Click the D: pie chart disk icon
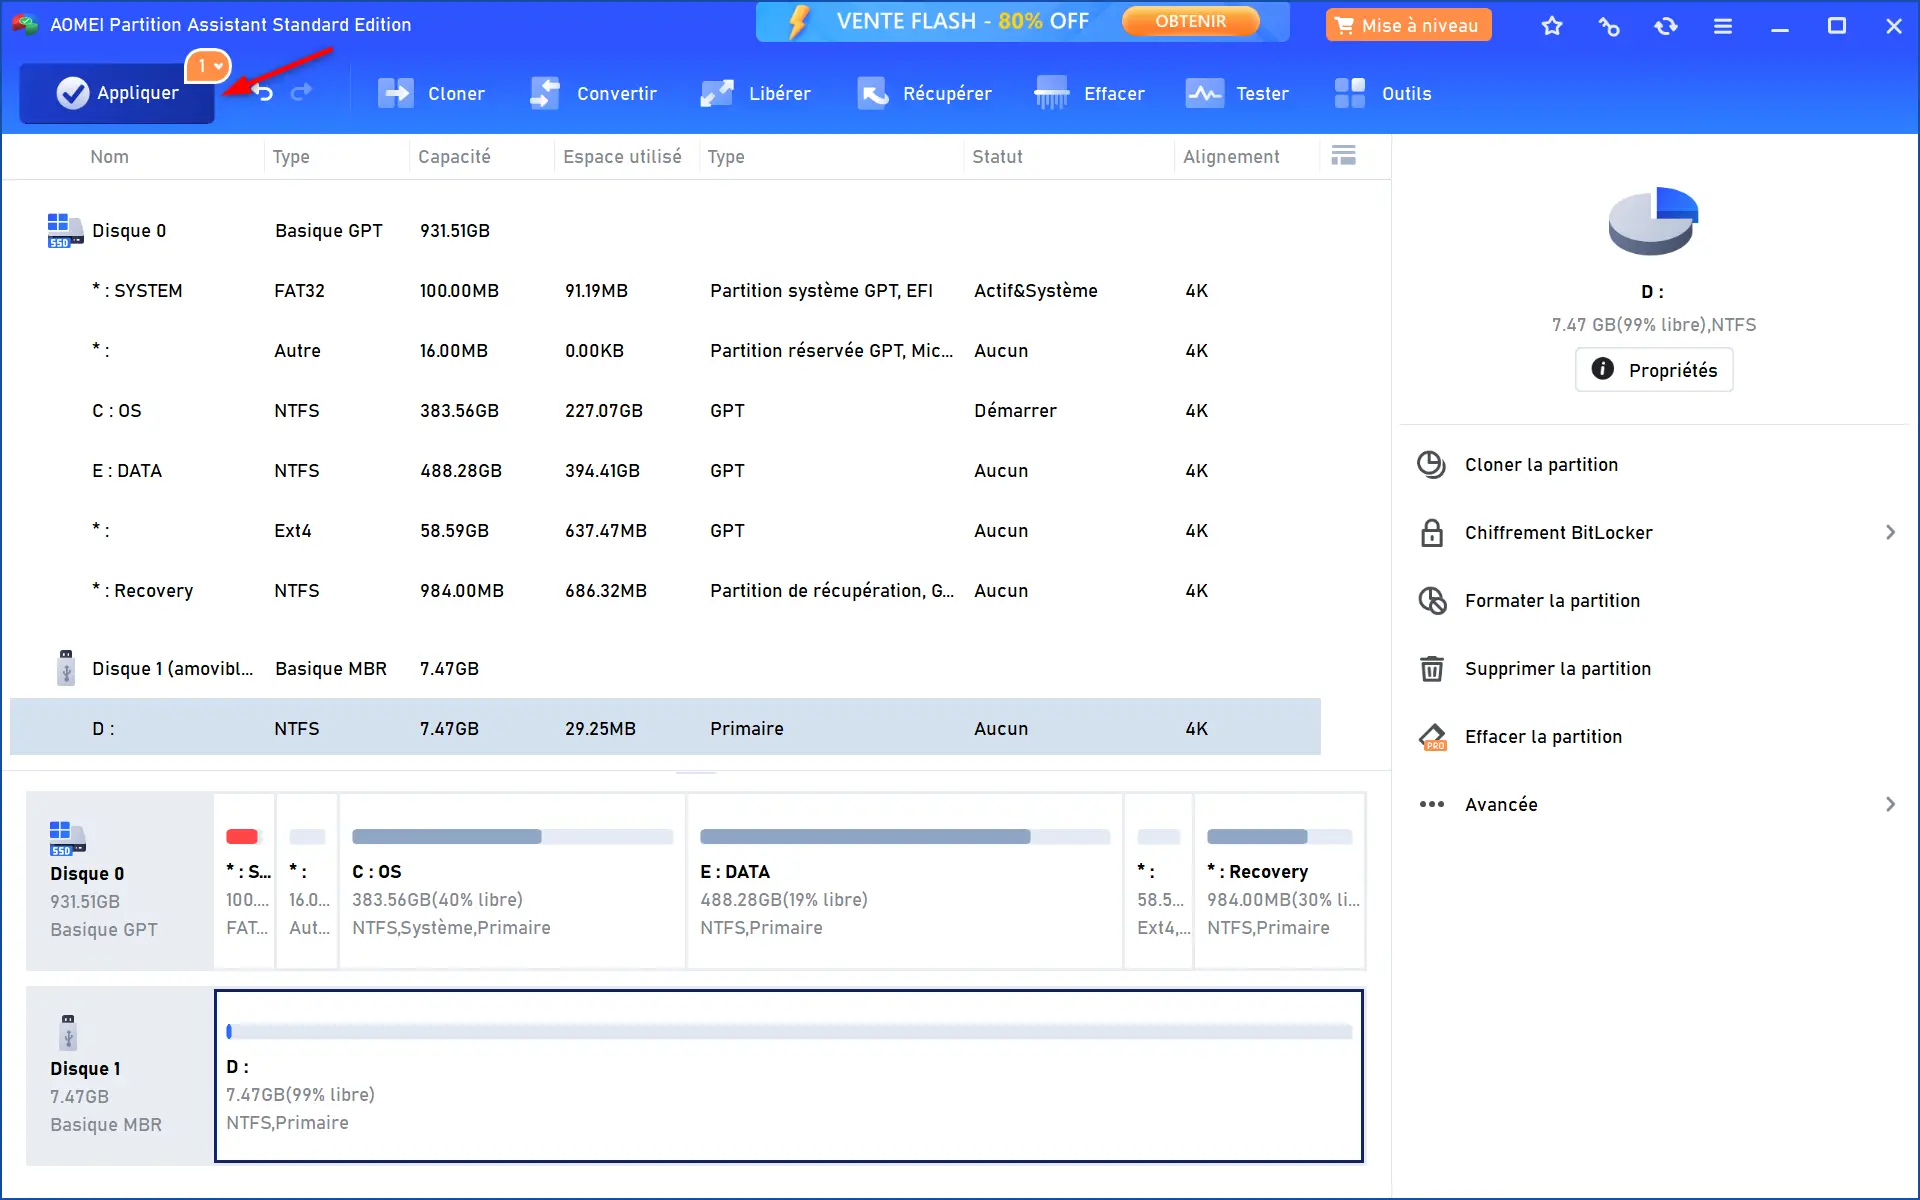 (x=1653, y=221)
